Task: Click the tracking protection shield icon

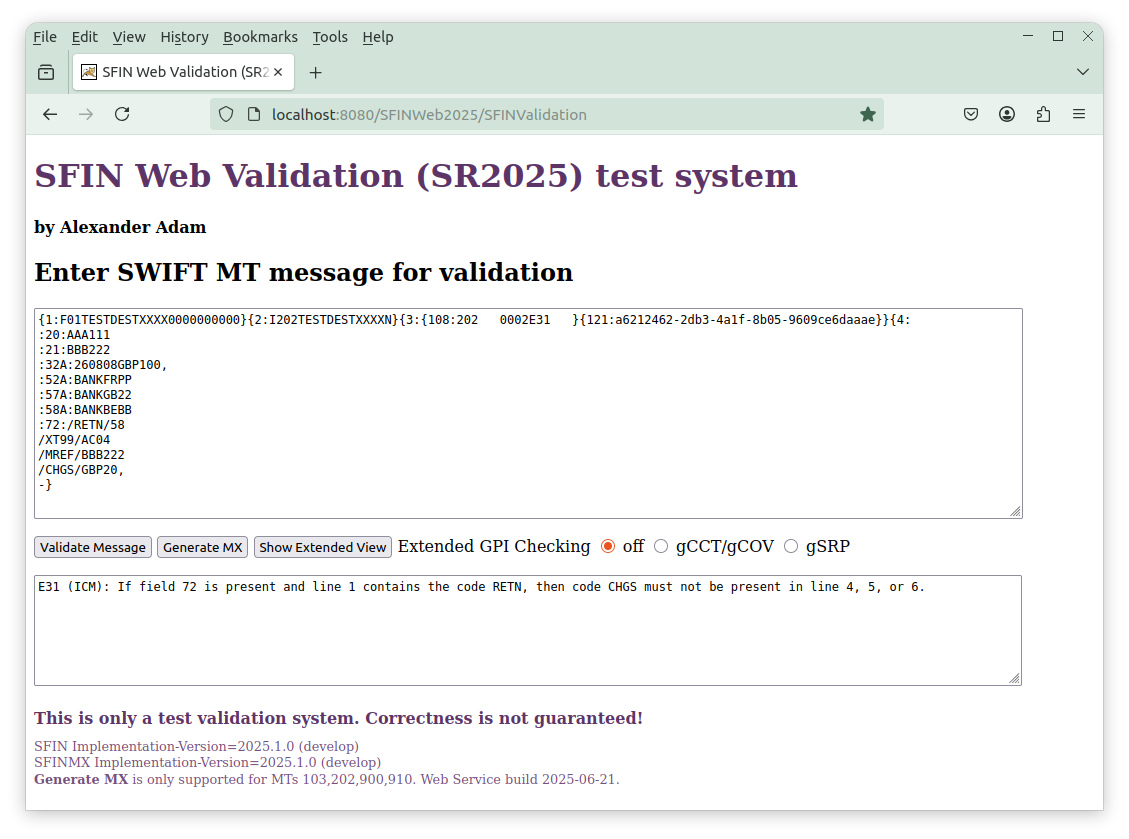Action: coord(226,114)
